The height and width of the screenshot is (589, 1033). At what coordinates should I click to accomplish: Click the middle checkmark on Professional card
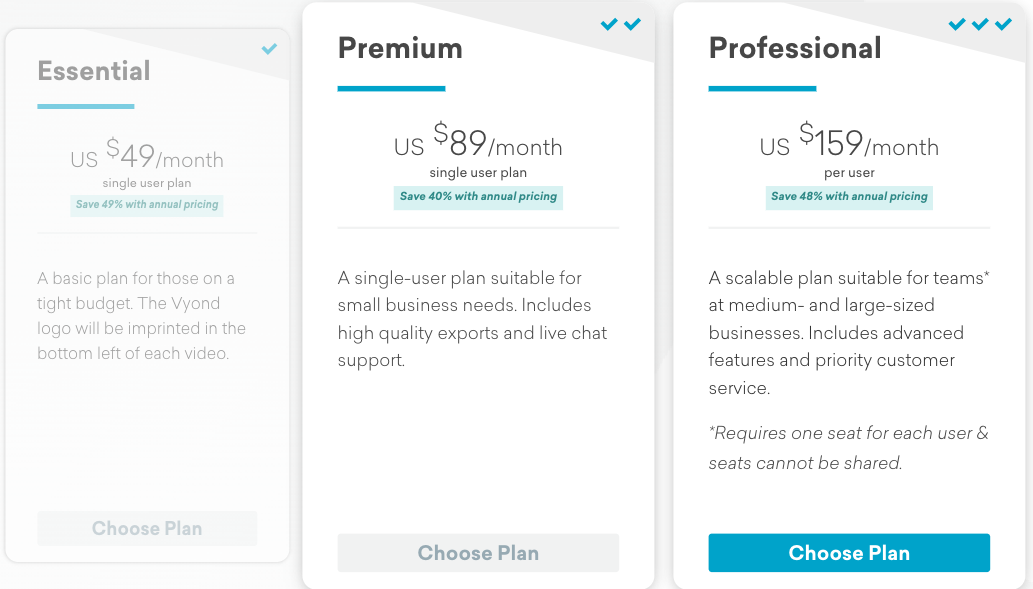pyautogui.click(x=980, y=24)
